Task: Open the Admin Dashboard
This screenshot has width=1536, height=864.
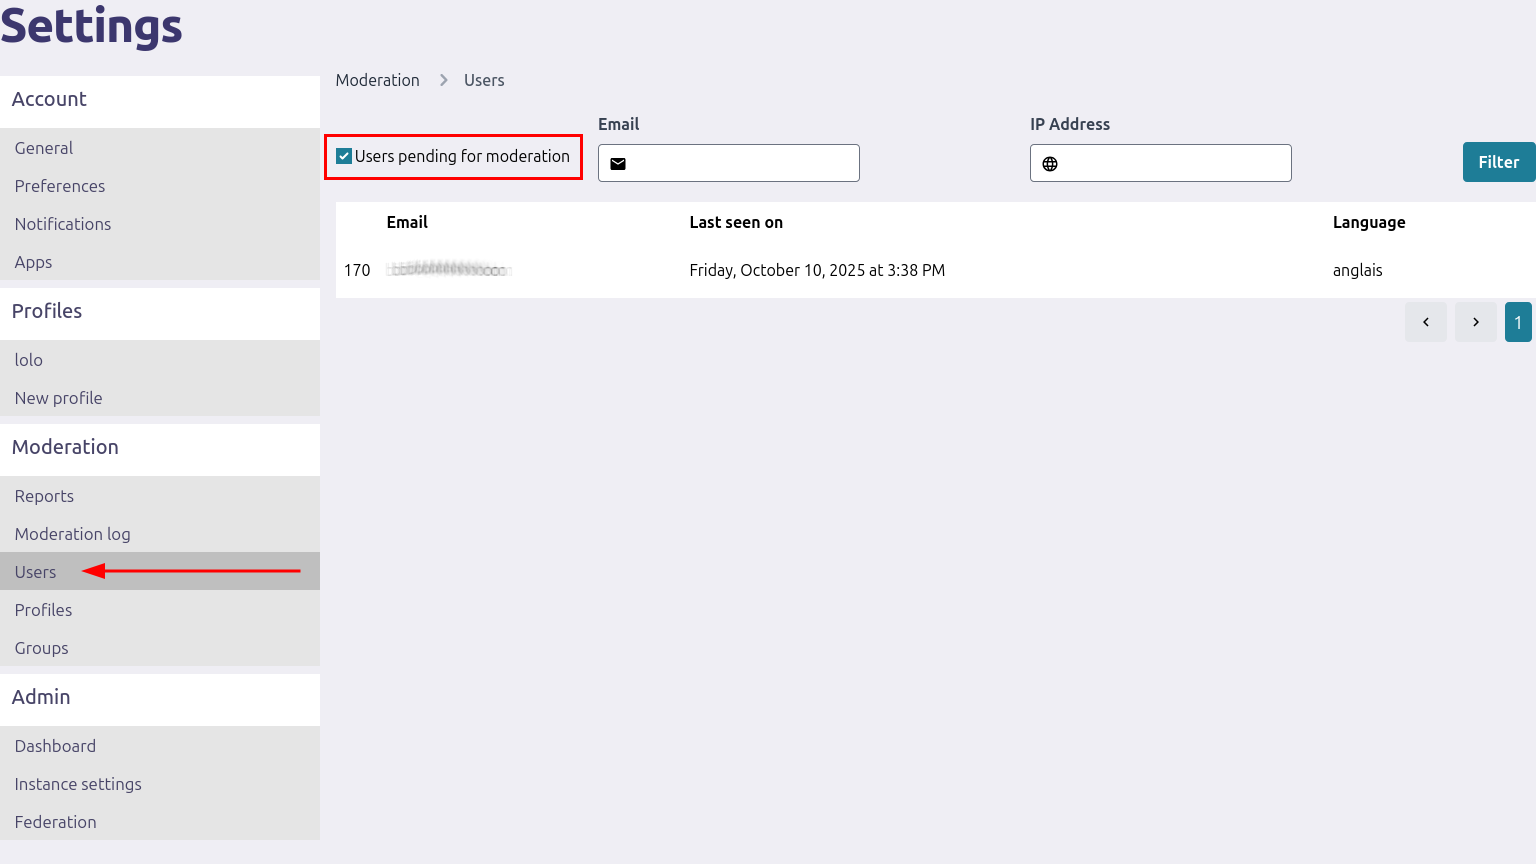Action: coord(55,746)
